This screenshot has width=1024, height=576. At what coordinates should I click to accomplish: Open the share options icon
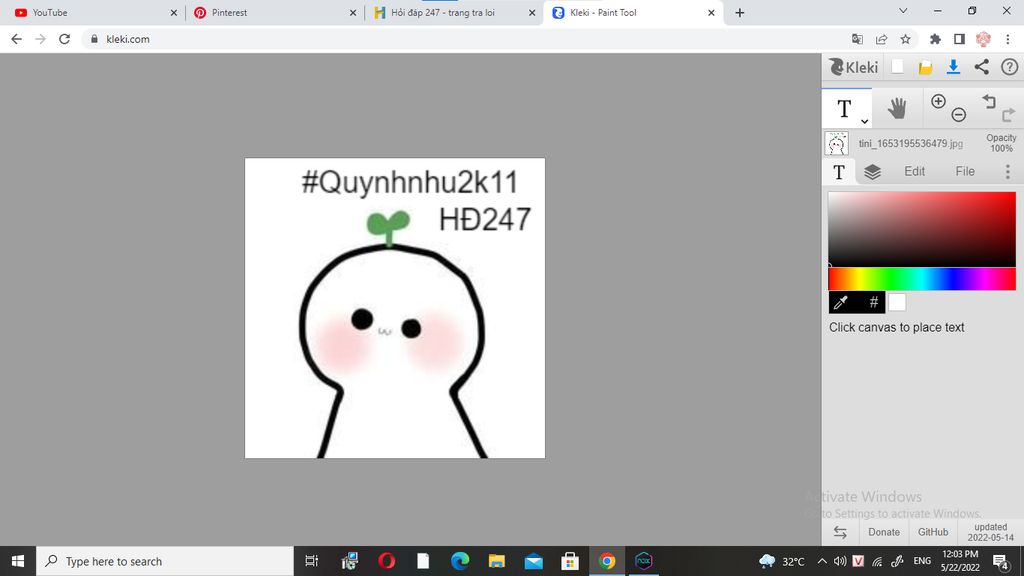(x=981, y=67)
